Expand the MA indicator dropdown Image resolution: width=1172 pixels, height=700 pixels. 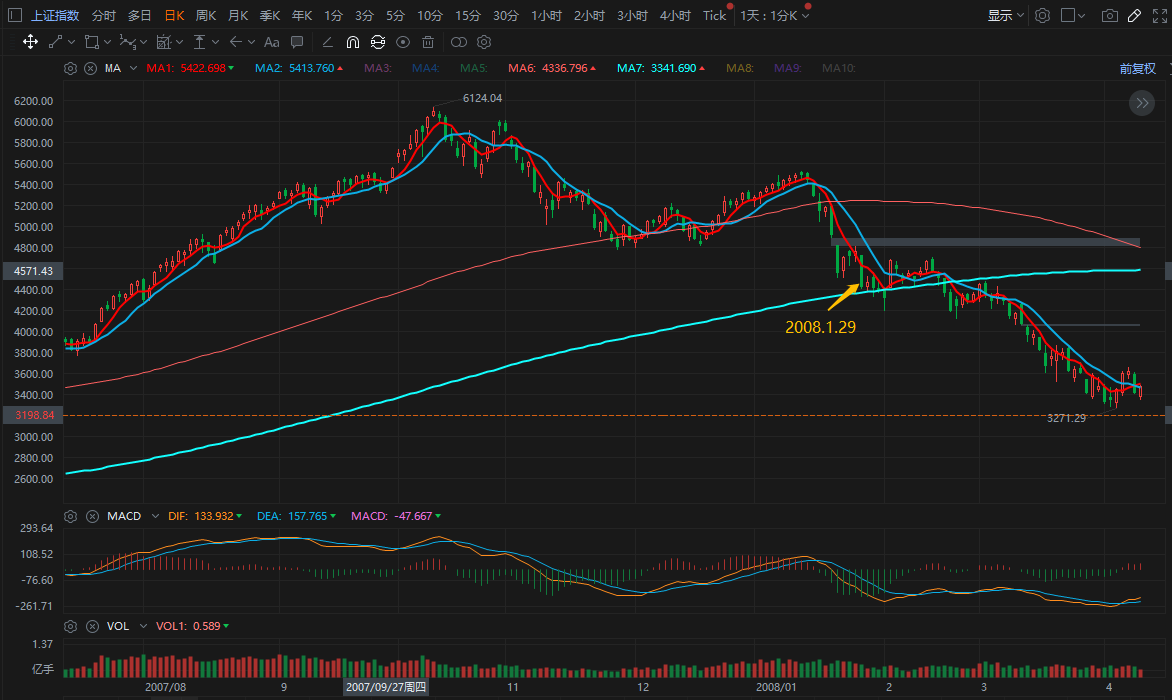pos(133,69)
